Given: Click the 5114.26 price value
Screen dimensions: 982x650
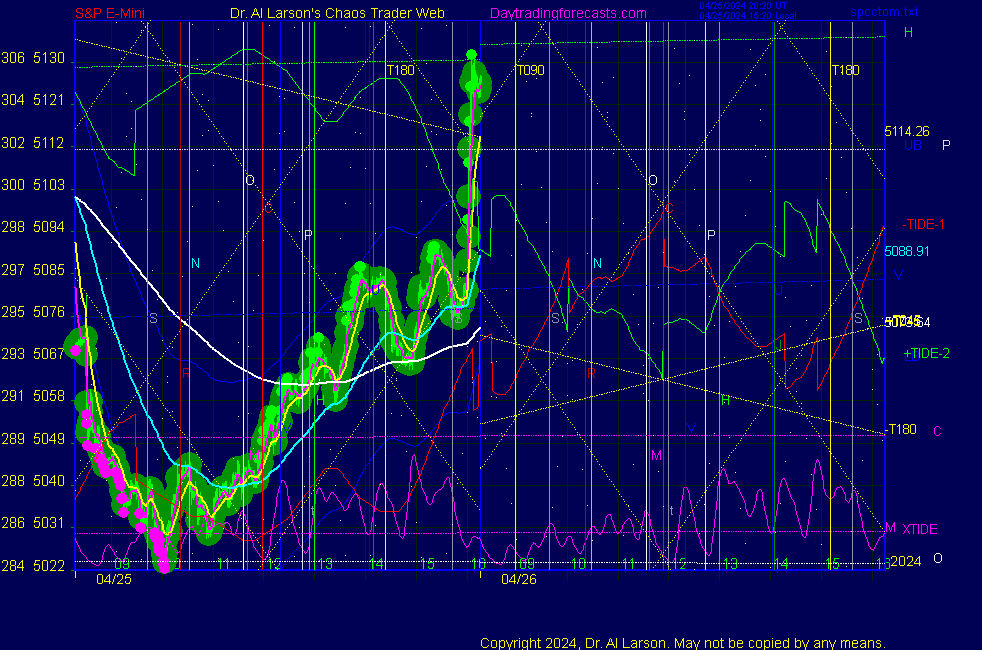Looking at the screenshot, I should click(x=906, y=132).
